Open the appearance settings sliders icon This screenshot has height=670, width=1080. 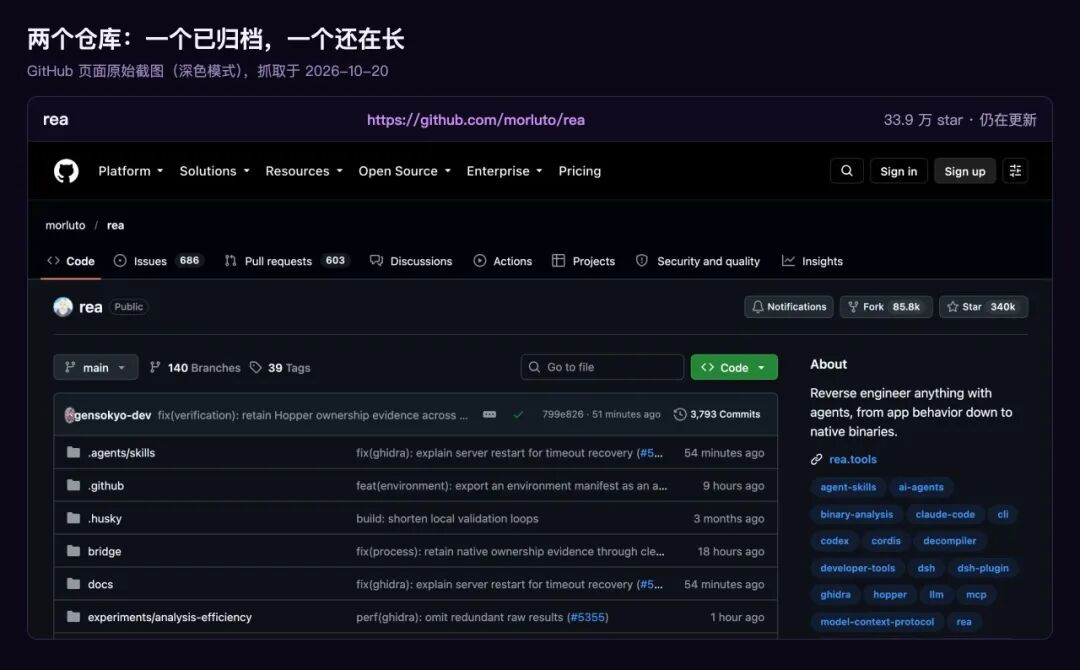(x=1015, y=171)
